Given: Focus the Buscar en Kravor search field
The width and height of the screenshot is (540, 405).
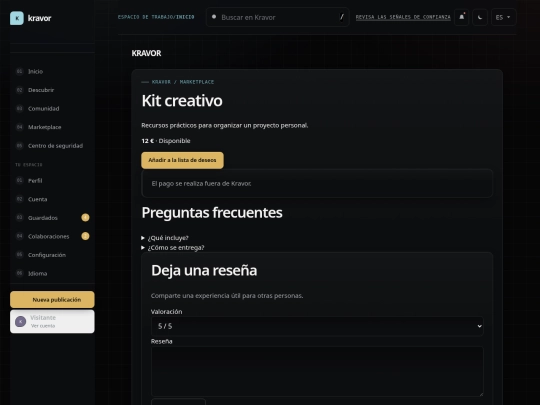Looking at the screenshot, I should tap(278, 17).
